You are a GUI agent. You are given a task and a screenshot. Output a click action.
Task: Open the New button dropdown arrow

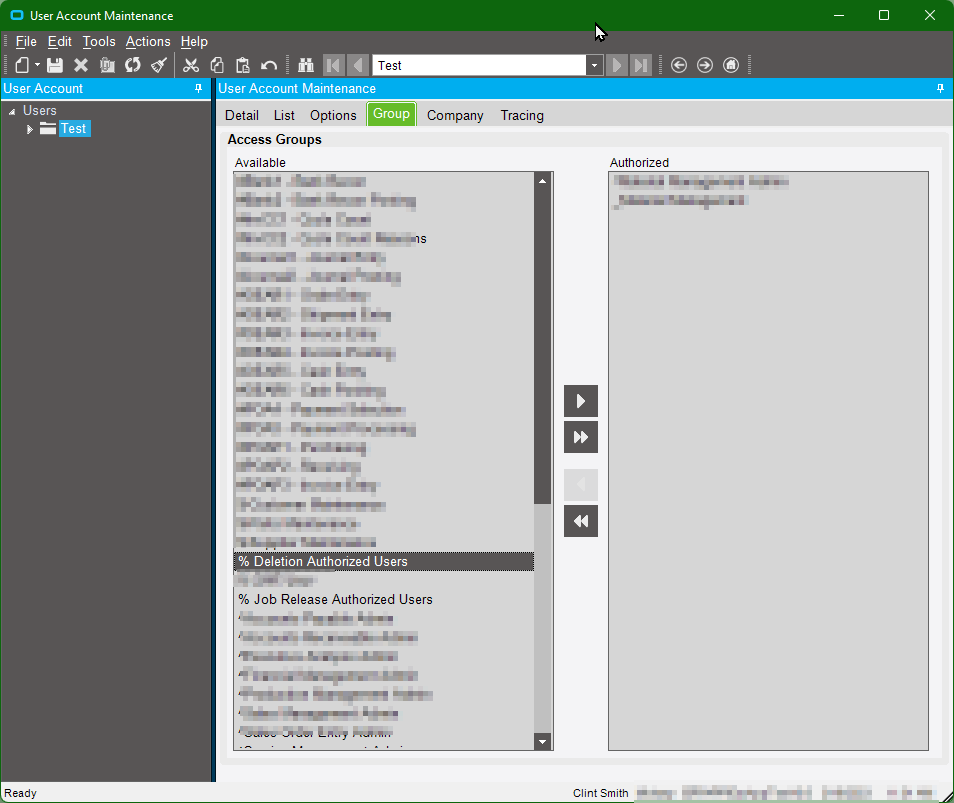click(x=37, y=65)
